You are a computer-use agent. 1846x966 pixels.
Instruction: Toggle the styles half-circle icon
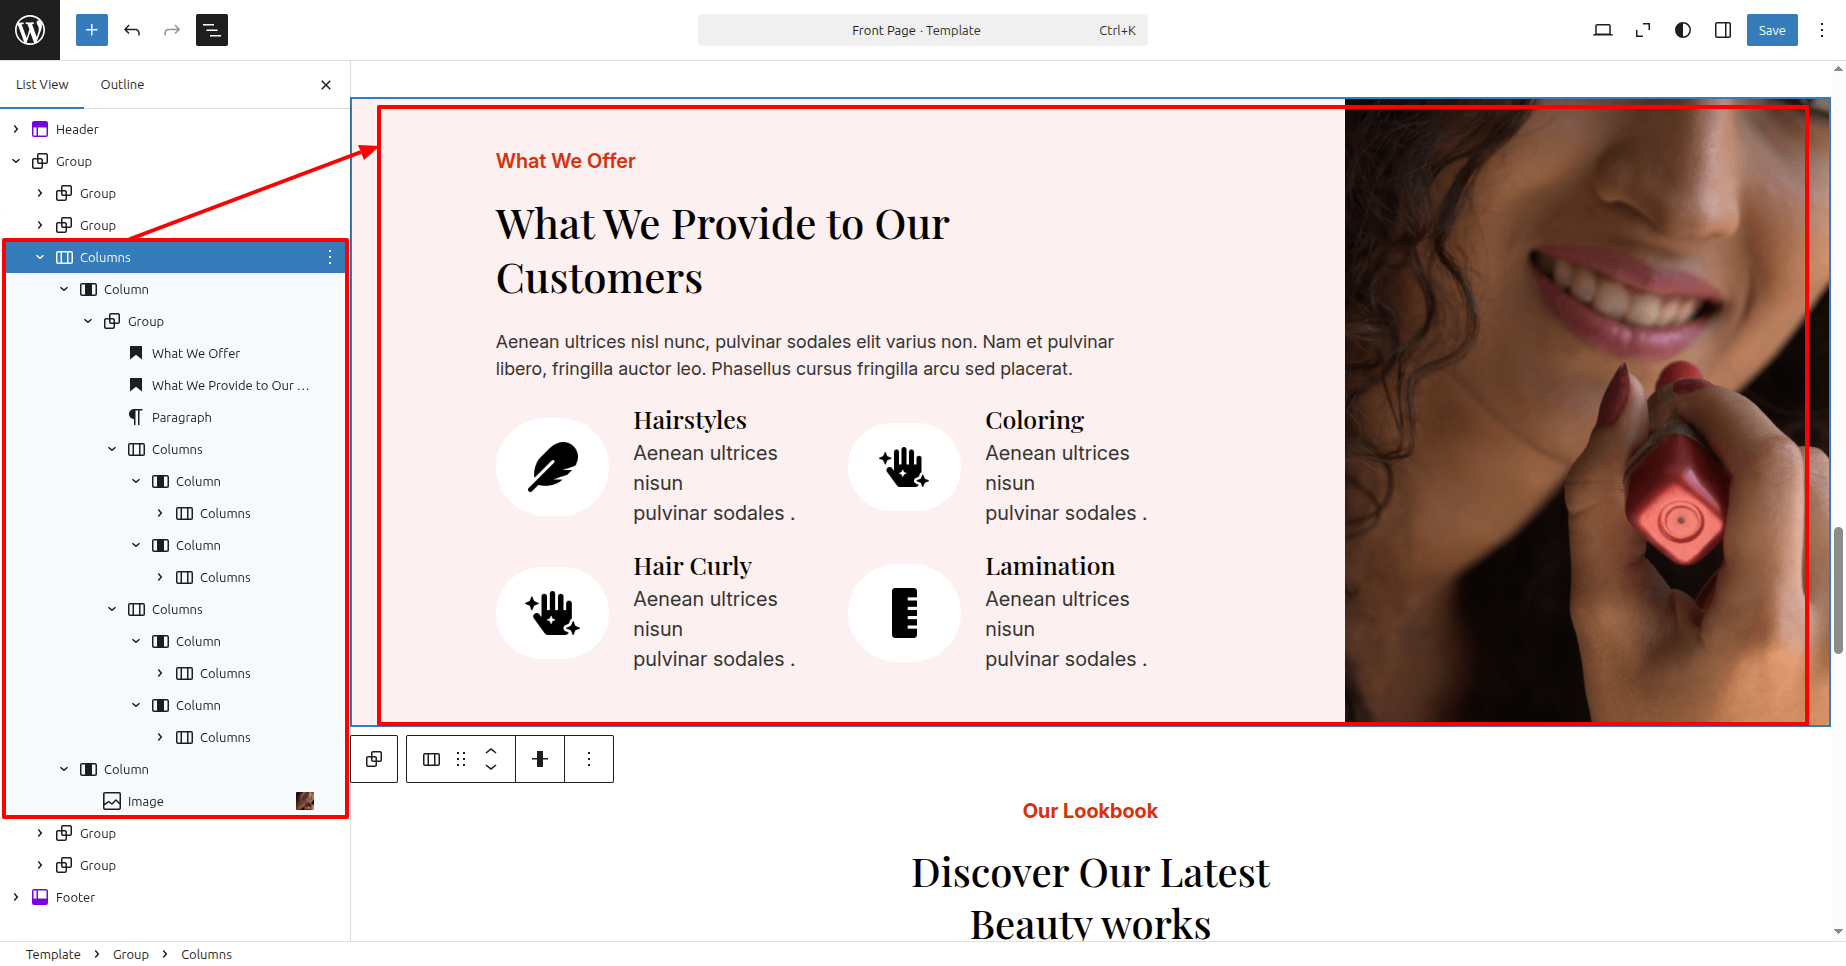(x=1683, y=30)
